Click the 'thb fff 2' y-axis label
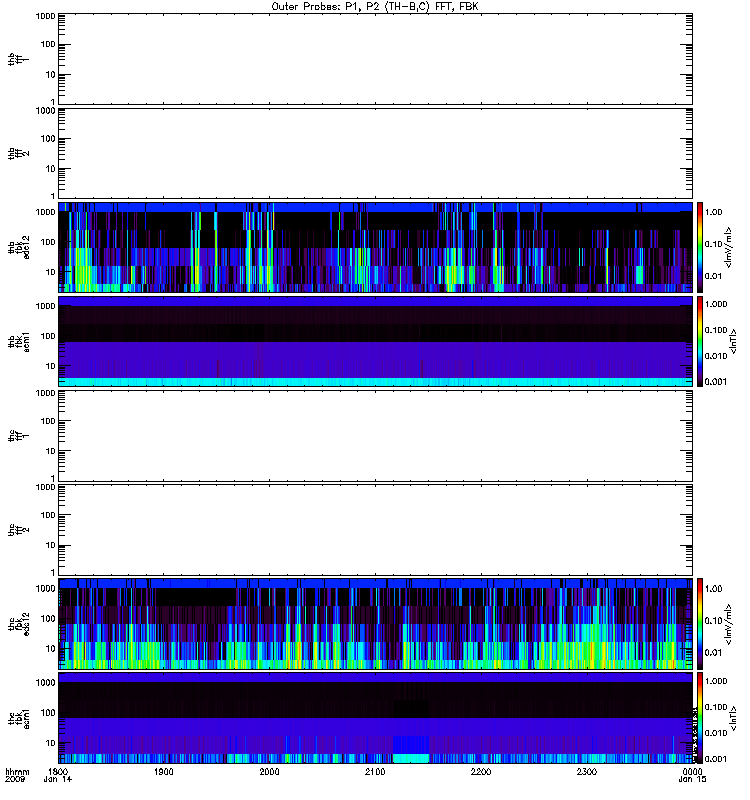The width and height of the screenshot is (750, 800). pyautogui.click(x=18, y=153)
